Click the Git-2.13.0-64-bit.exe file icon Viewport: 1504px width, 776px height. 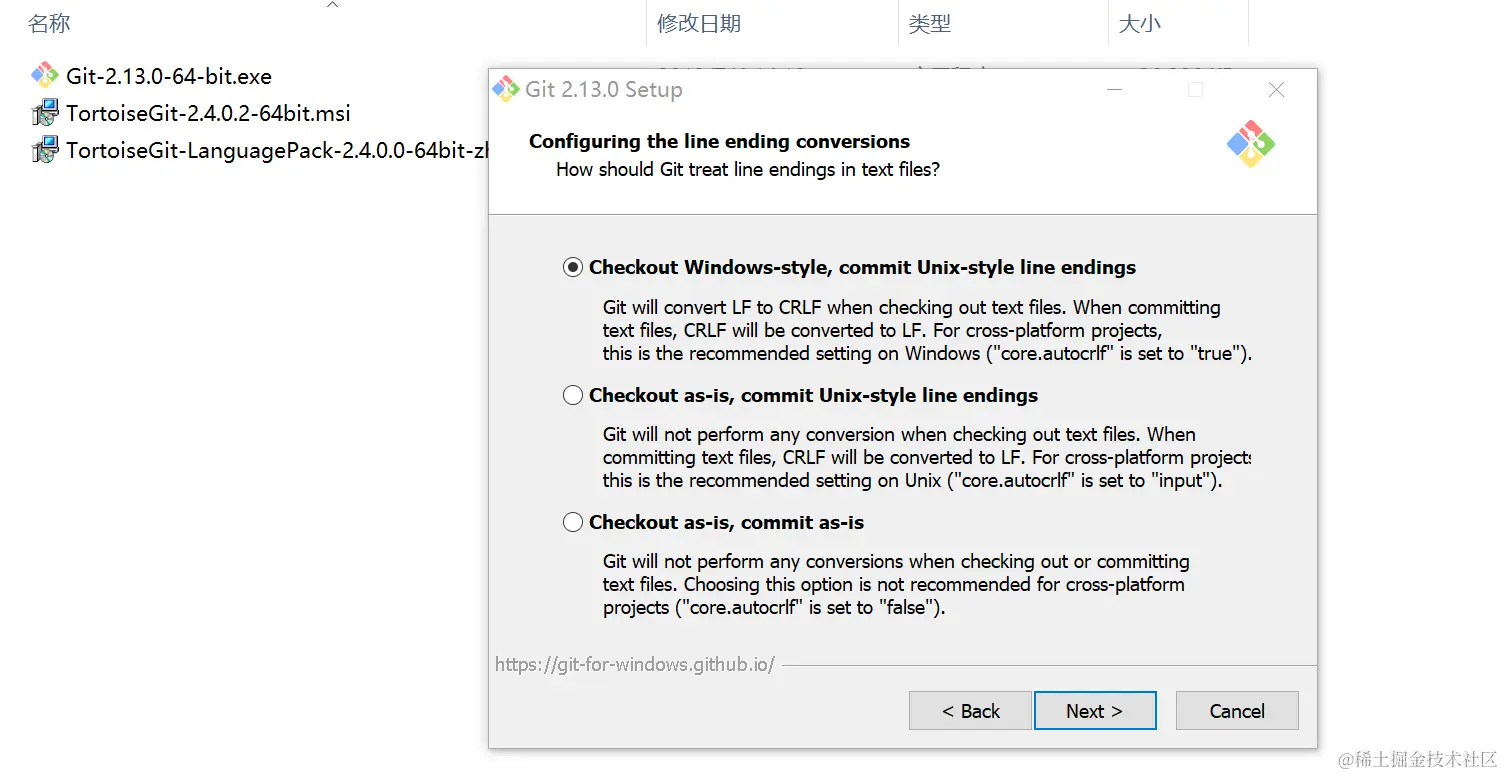click(x=44, y=76)
